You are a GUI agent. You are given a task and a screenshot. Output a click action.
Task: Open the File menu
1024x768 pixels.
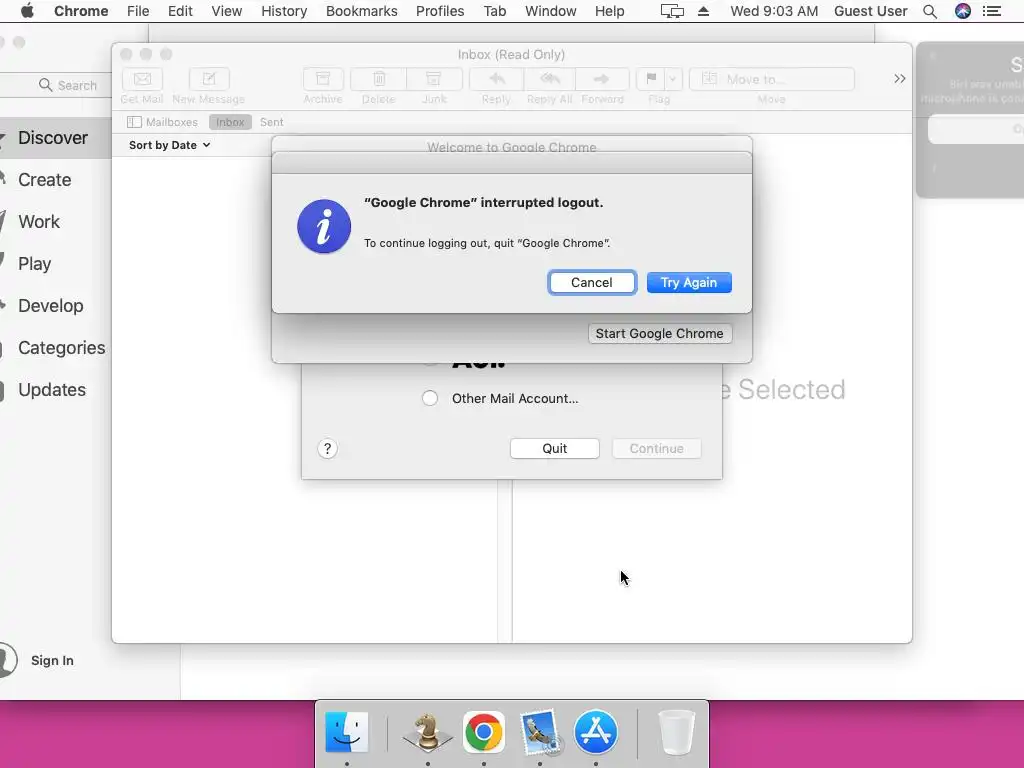138,11
